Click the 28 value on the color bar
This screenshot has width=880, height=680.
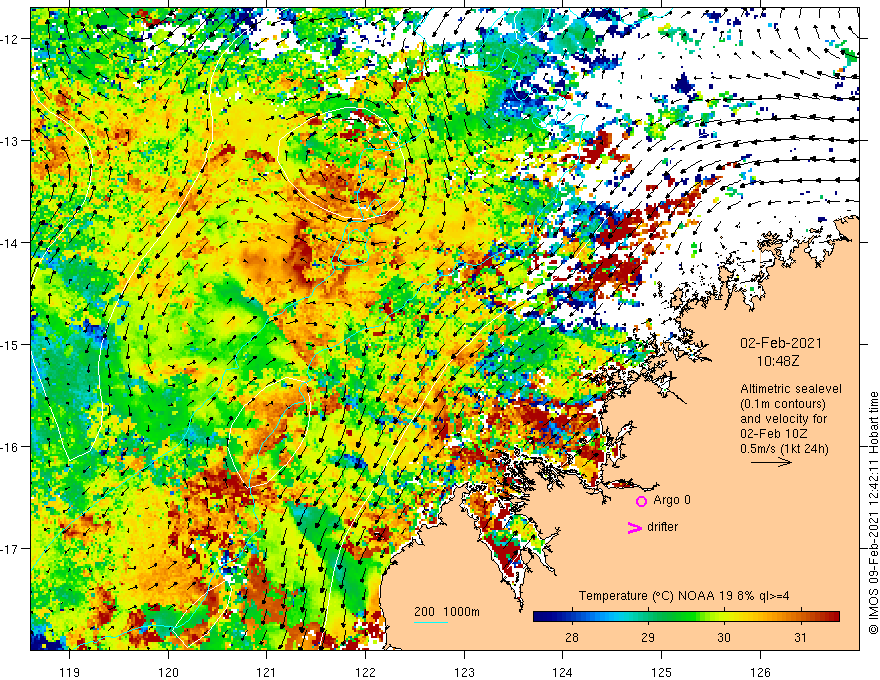(571, 637)
